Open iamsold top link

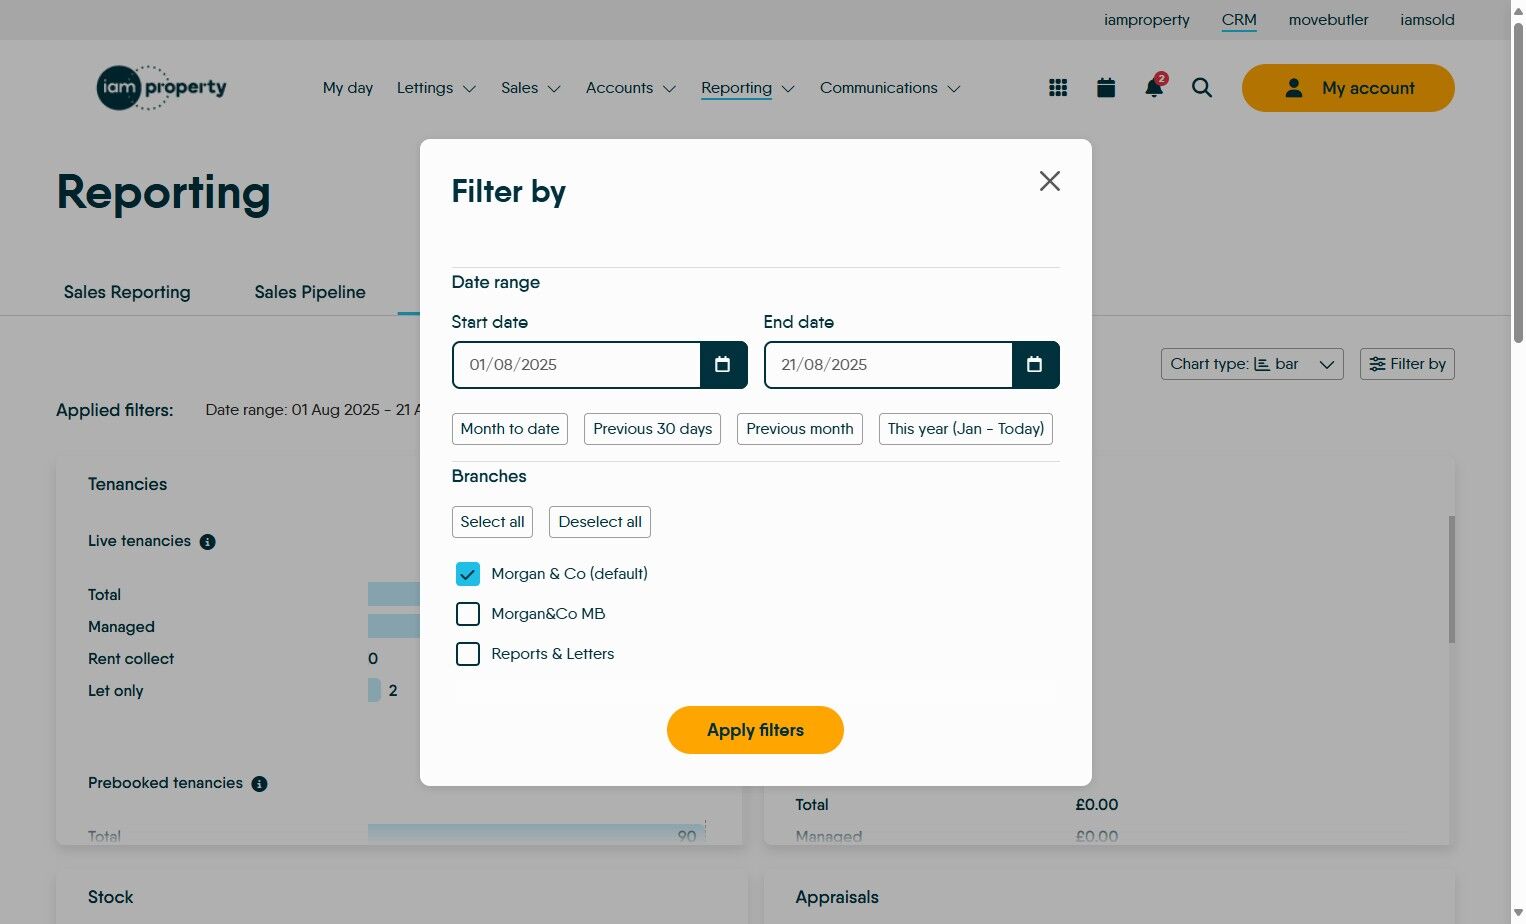point(1427,20)
